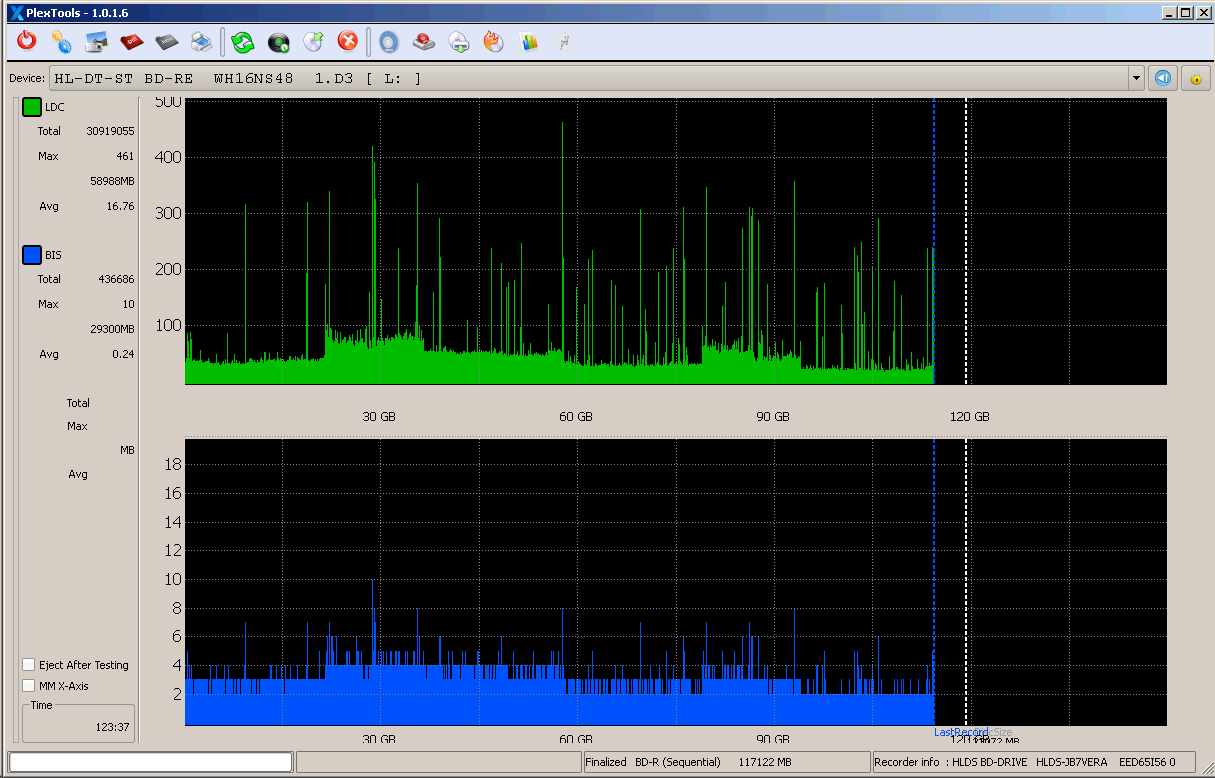Open the Device drive dropdown arrow

1136,78
